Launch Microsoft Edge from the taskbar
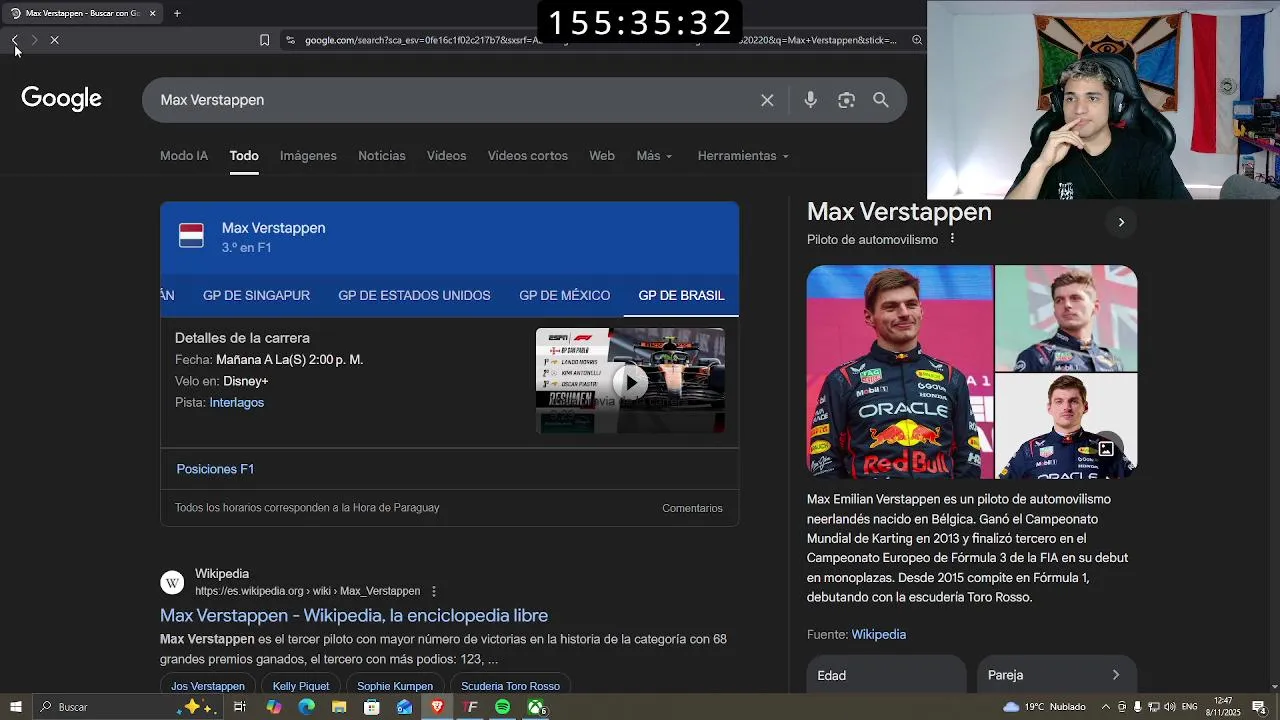The height and width of the screenshot is (720, 1280). (x=306, y=707)
